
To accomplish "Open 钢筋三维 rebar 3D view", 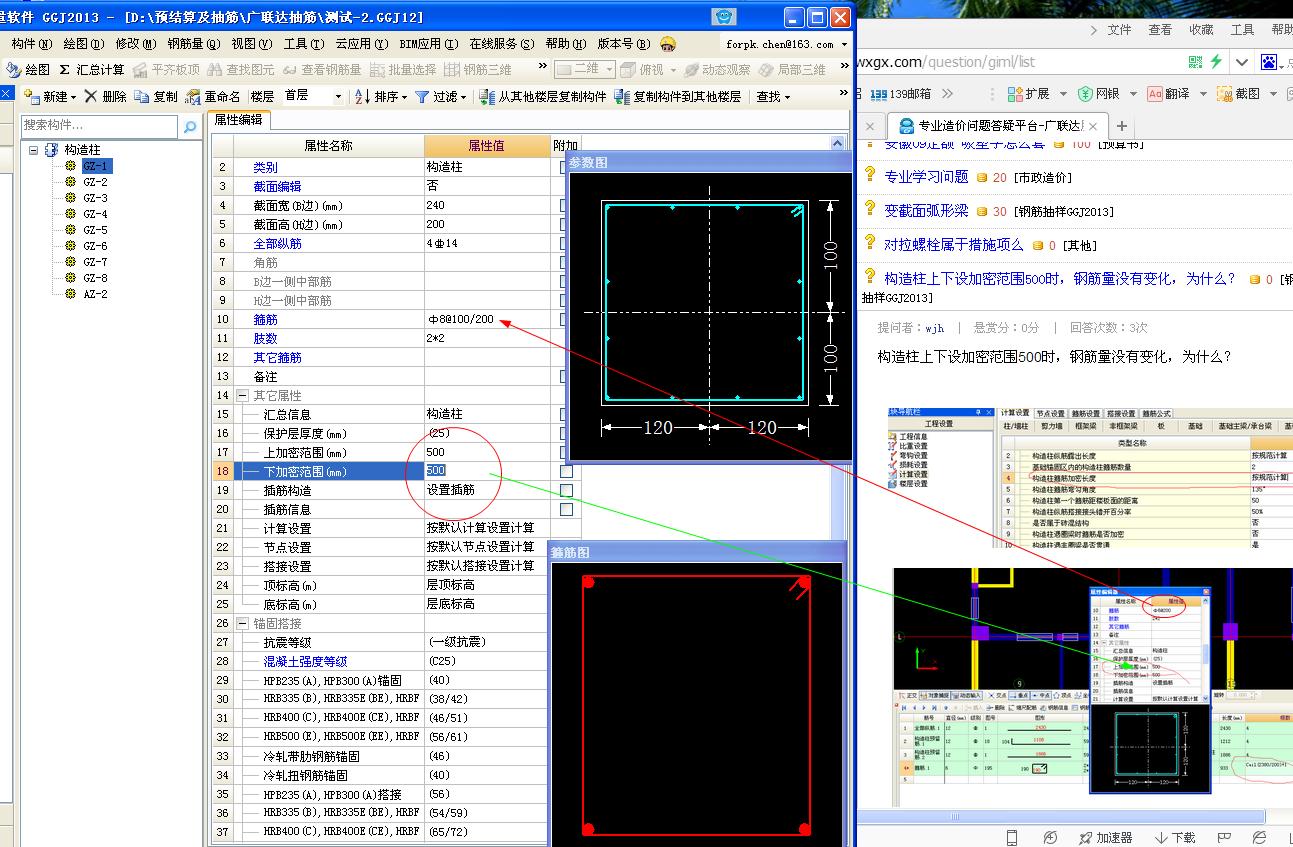I will (x=479, y=70).
